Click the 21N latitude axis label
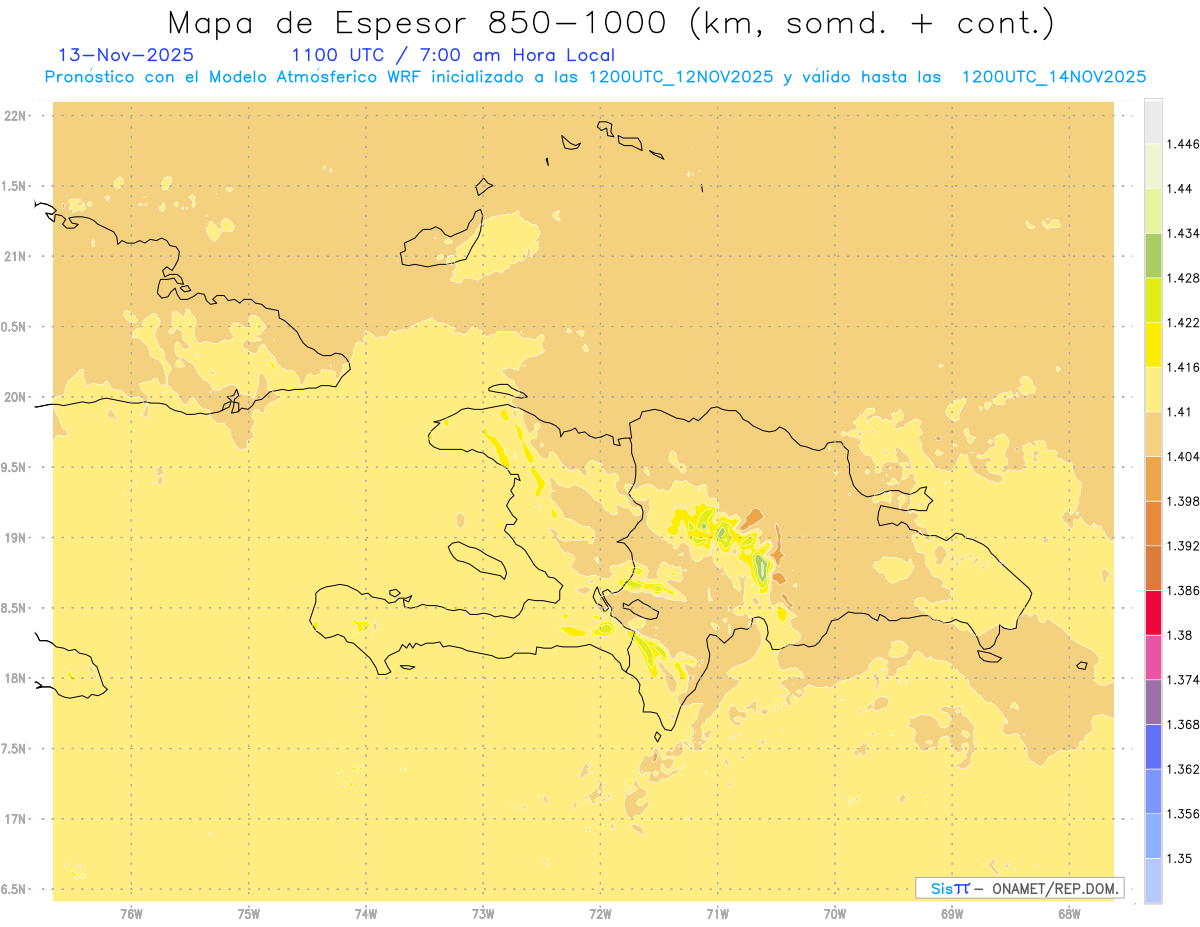The width and height of the screenshot is (1200, 927). [x=17, y=256]
